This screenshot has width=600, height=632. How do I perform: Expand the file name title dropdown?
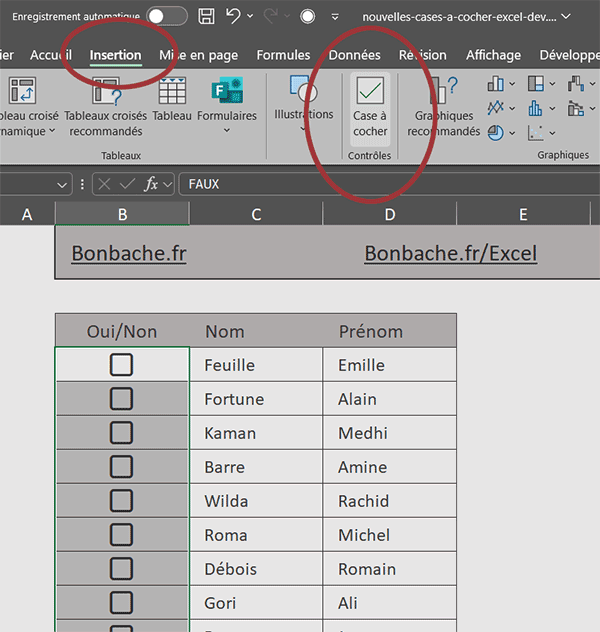[566, 17]
